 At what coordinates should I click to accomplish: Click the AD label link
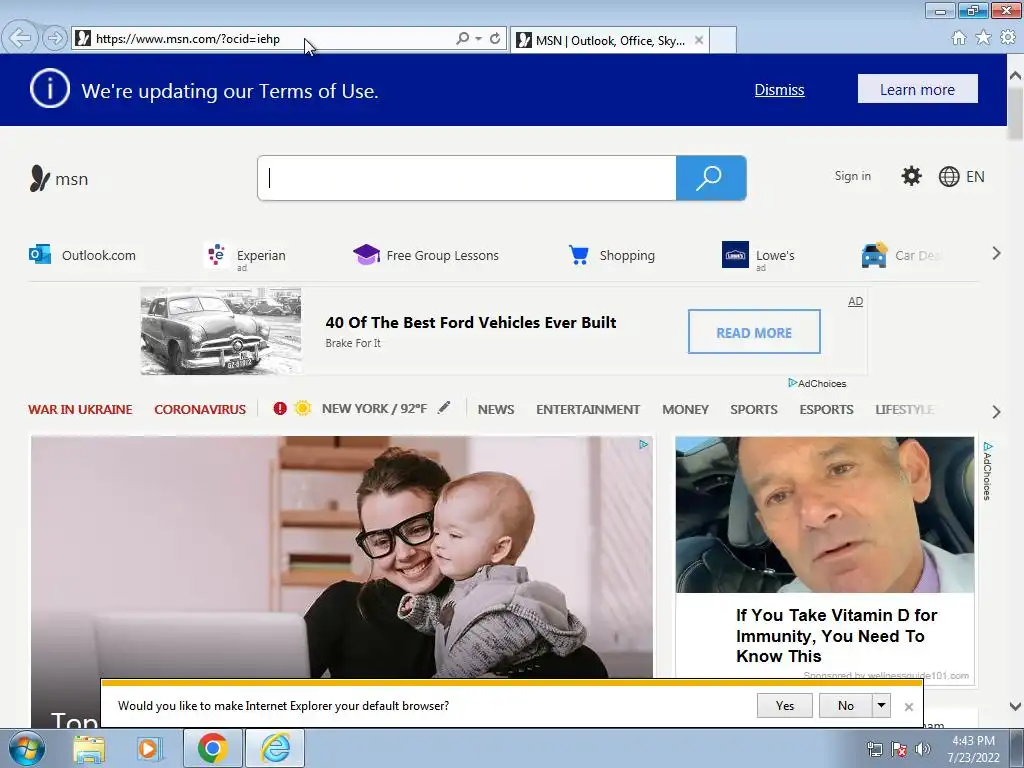pos(856,301)
